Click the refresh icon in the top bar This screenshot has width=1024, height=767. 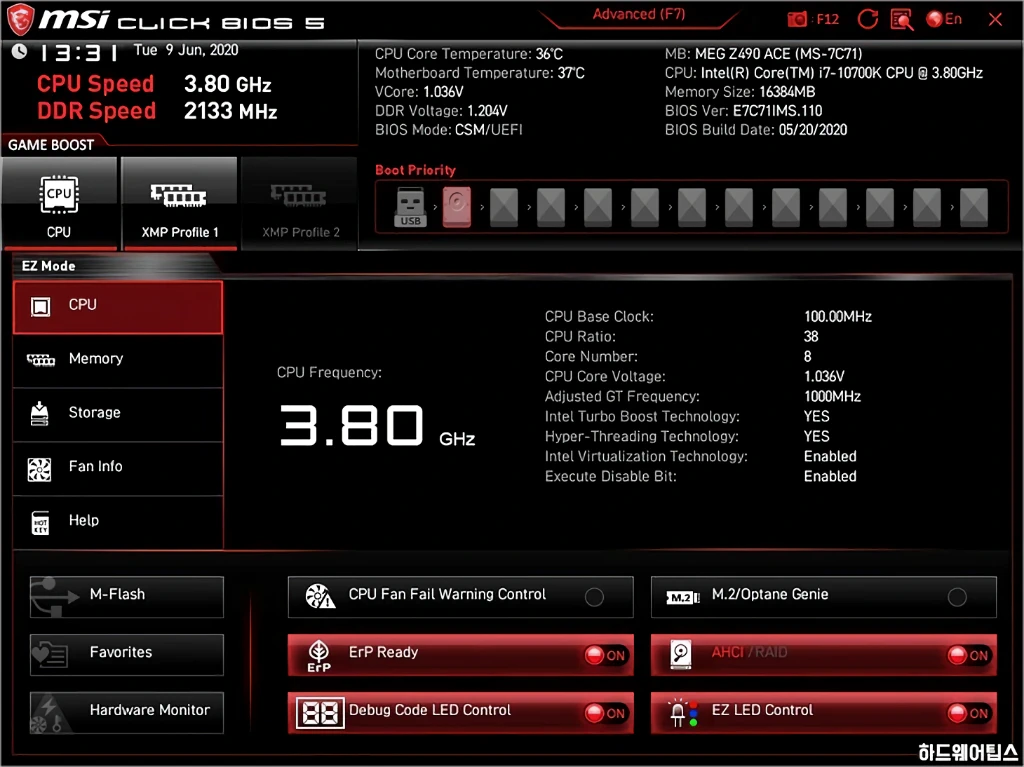[x=867, y=19]
